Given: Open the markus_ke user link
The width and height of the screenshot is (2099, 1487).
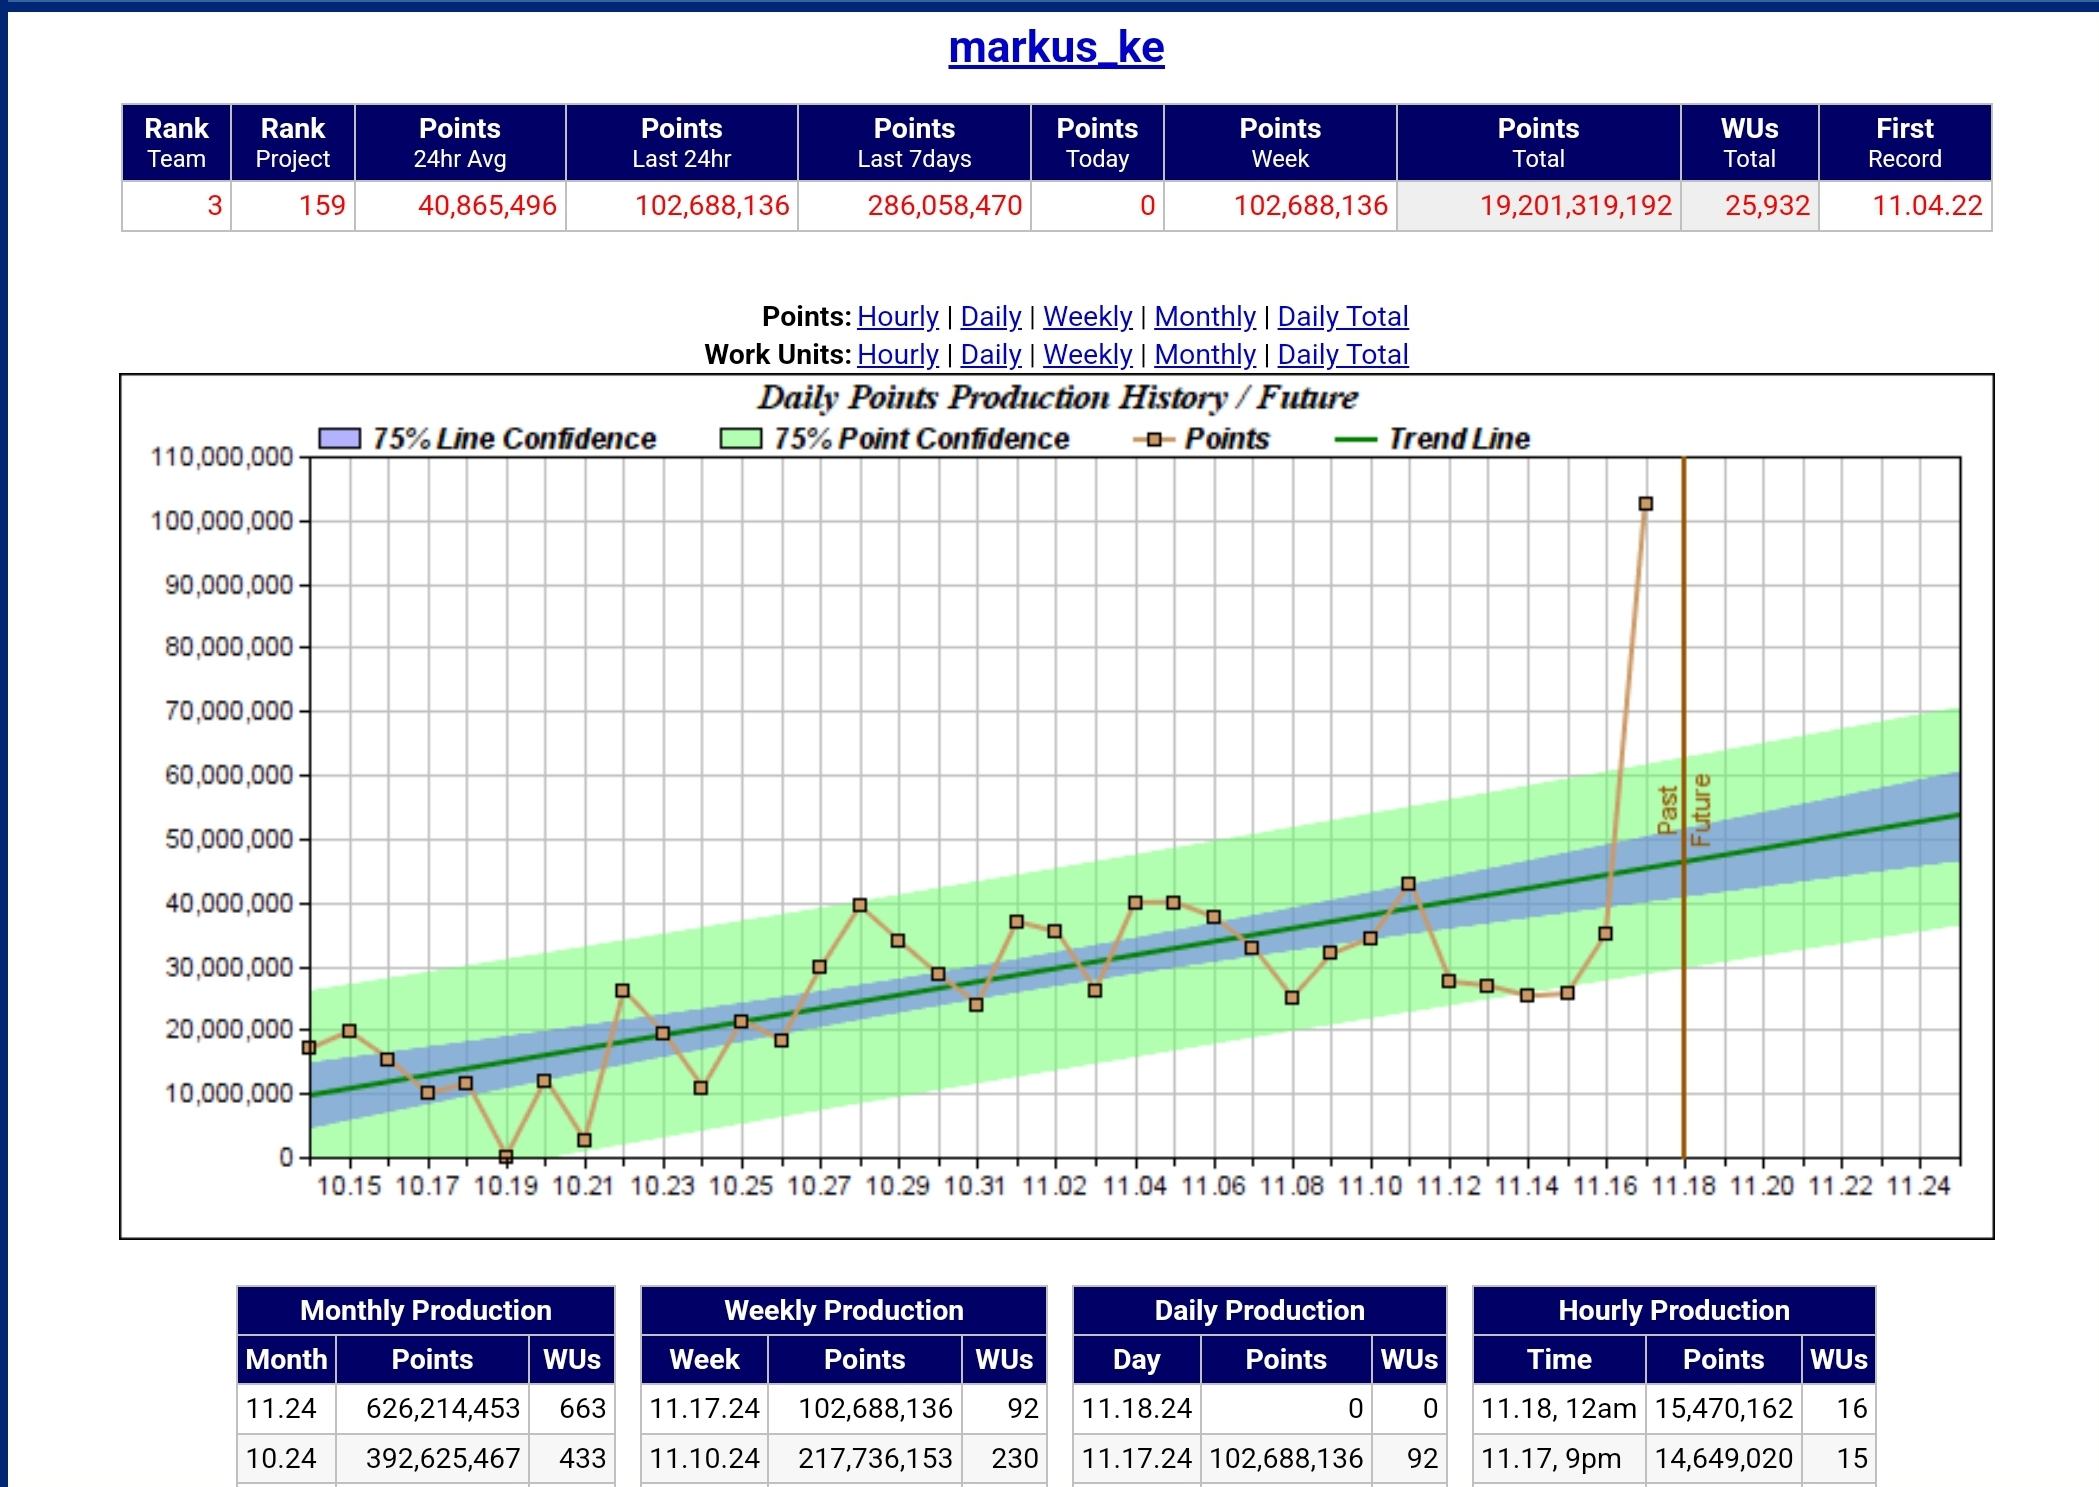Looking at the screenshot, I should (x=1056, y=47).
